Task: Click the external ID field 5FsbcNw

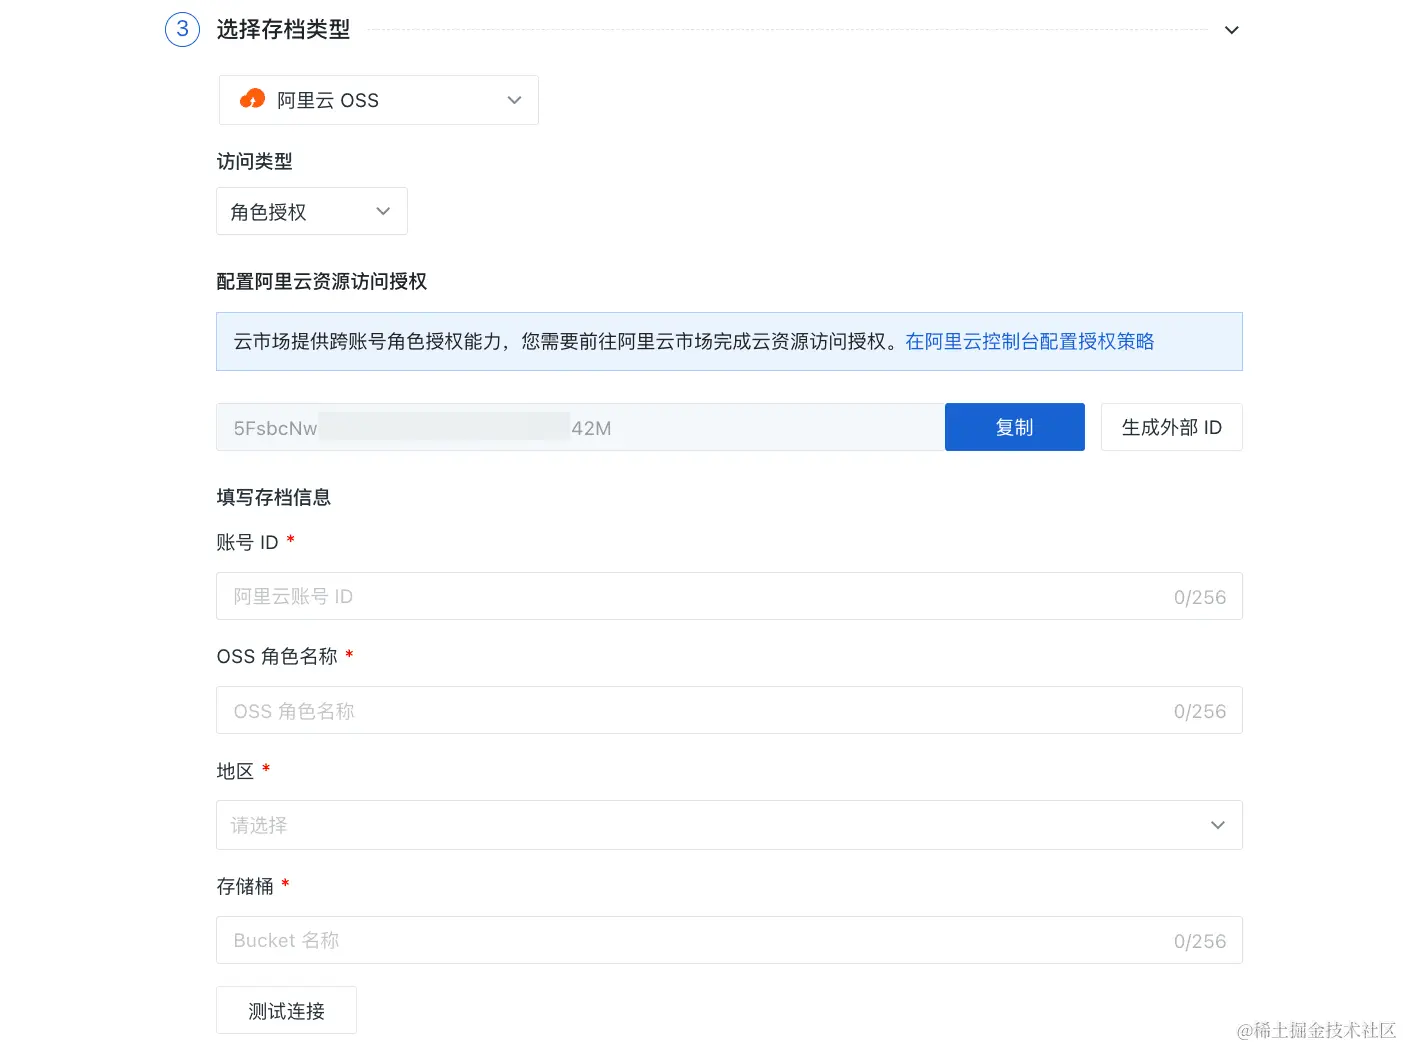Action: point(580,427)
